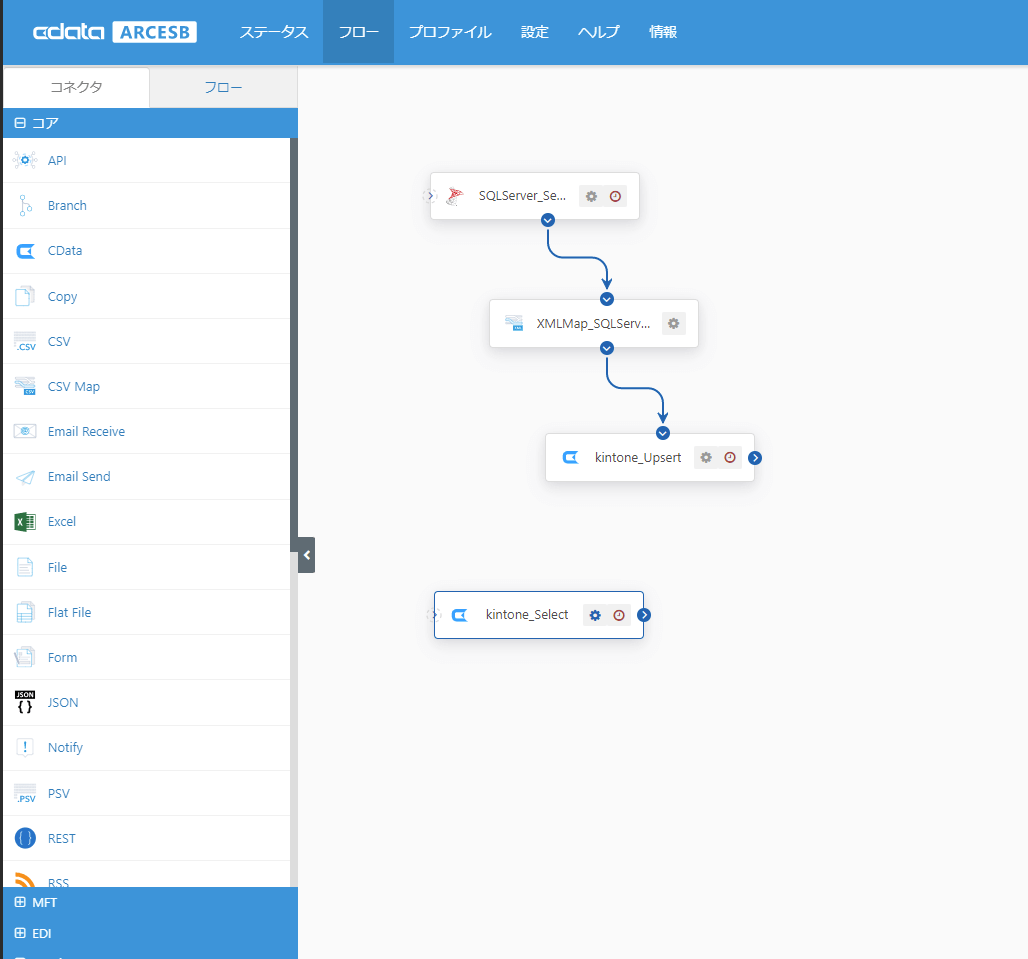Click clock icon on kintone_Select node
Screen dimensions: 1028x959
tap(619, 615)
